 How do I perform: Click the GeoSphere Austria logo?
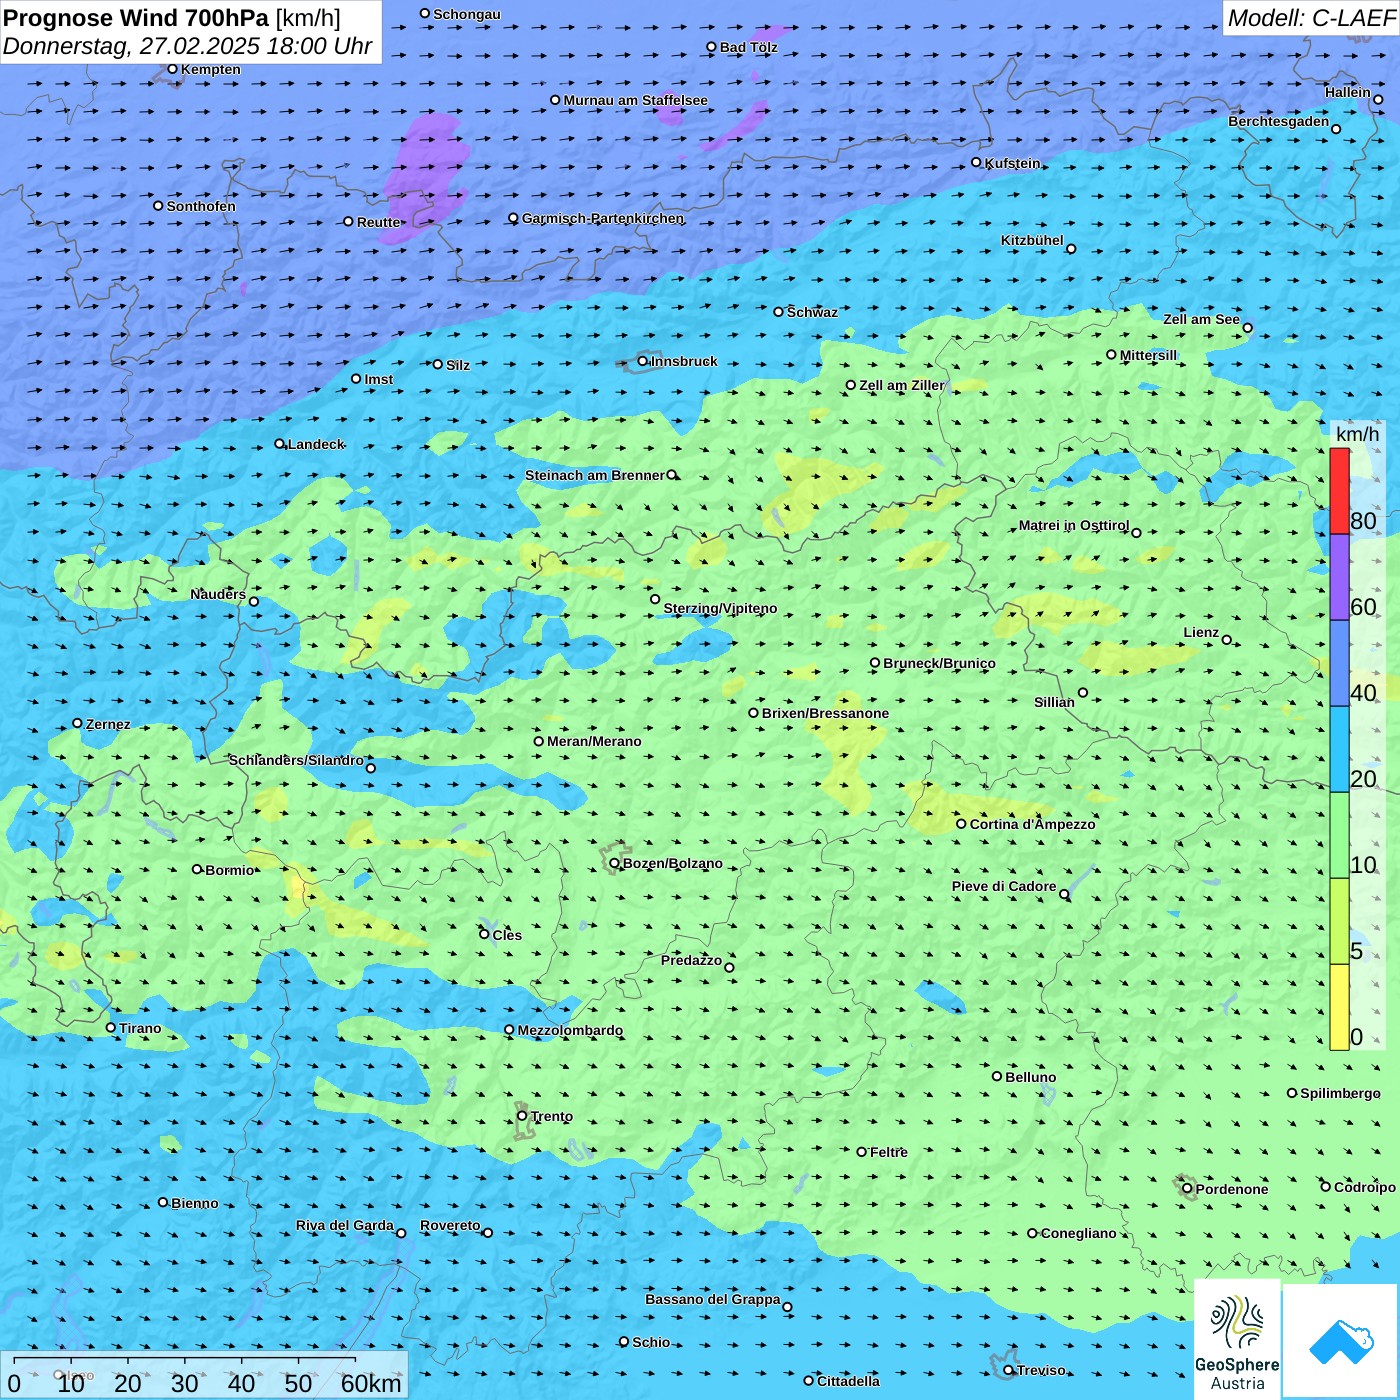pos(1237,1339)
